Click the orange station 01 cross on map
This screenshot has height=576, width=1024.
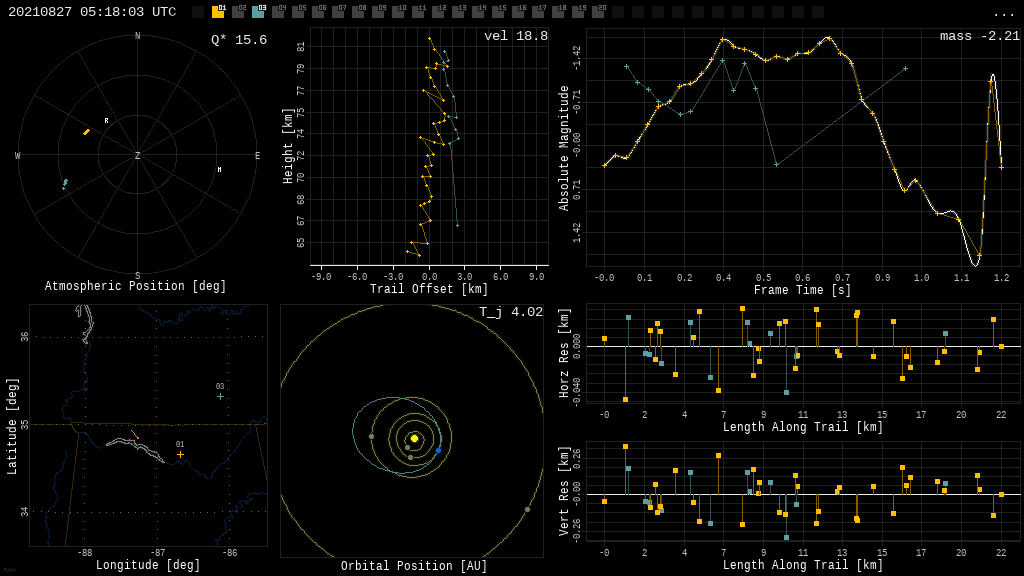pyautogui.click(x=180, y=454)
